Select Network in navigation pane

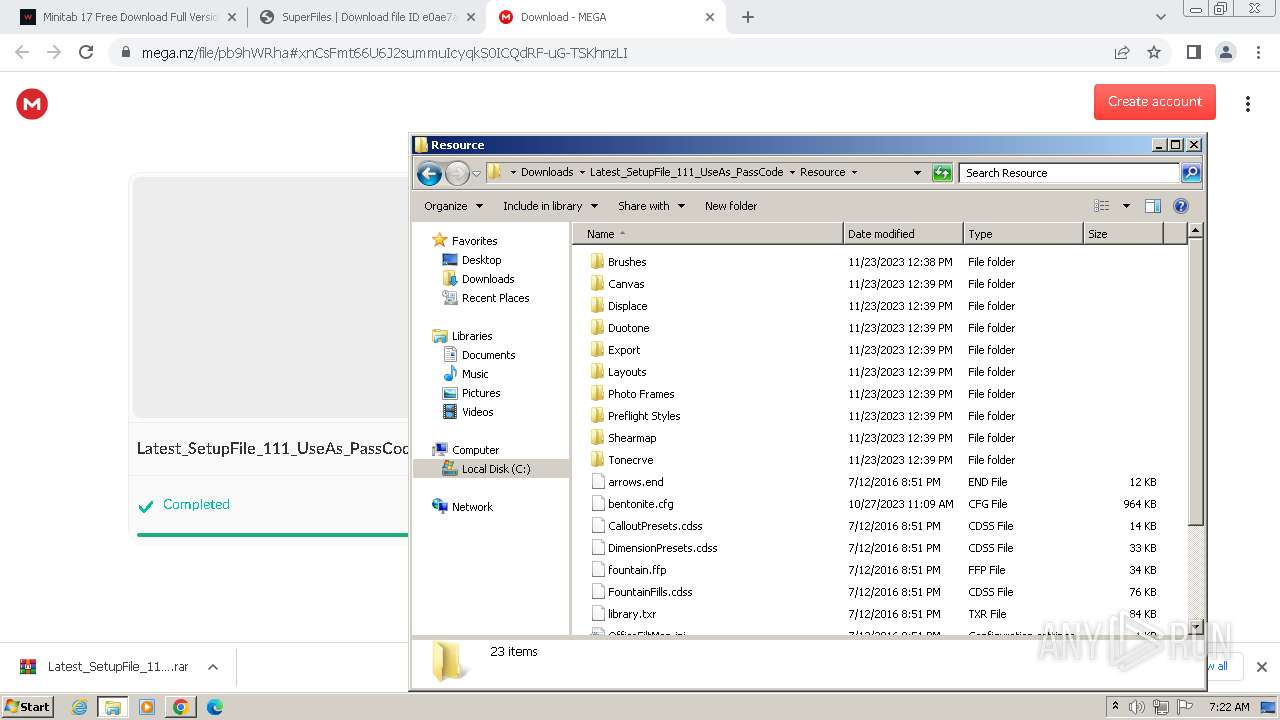tap(472, 507)
